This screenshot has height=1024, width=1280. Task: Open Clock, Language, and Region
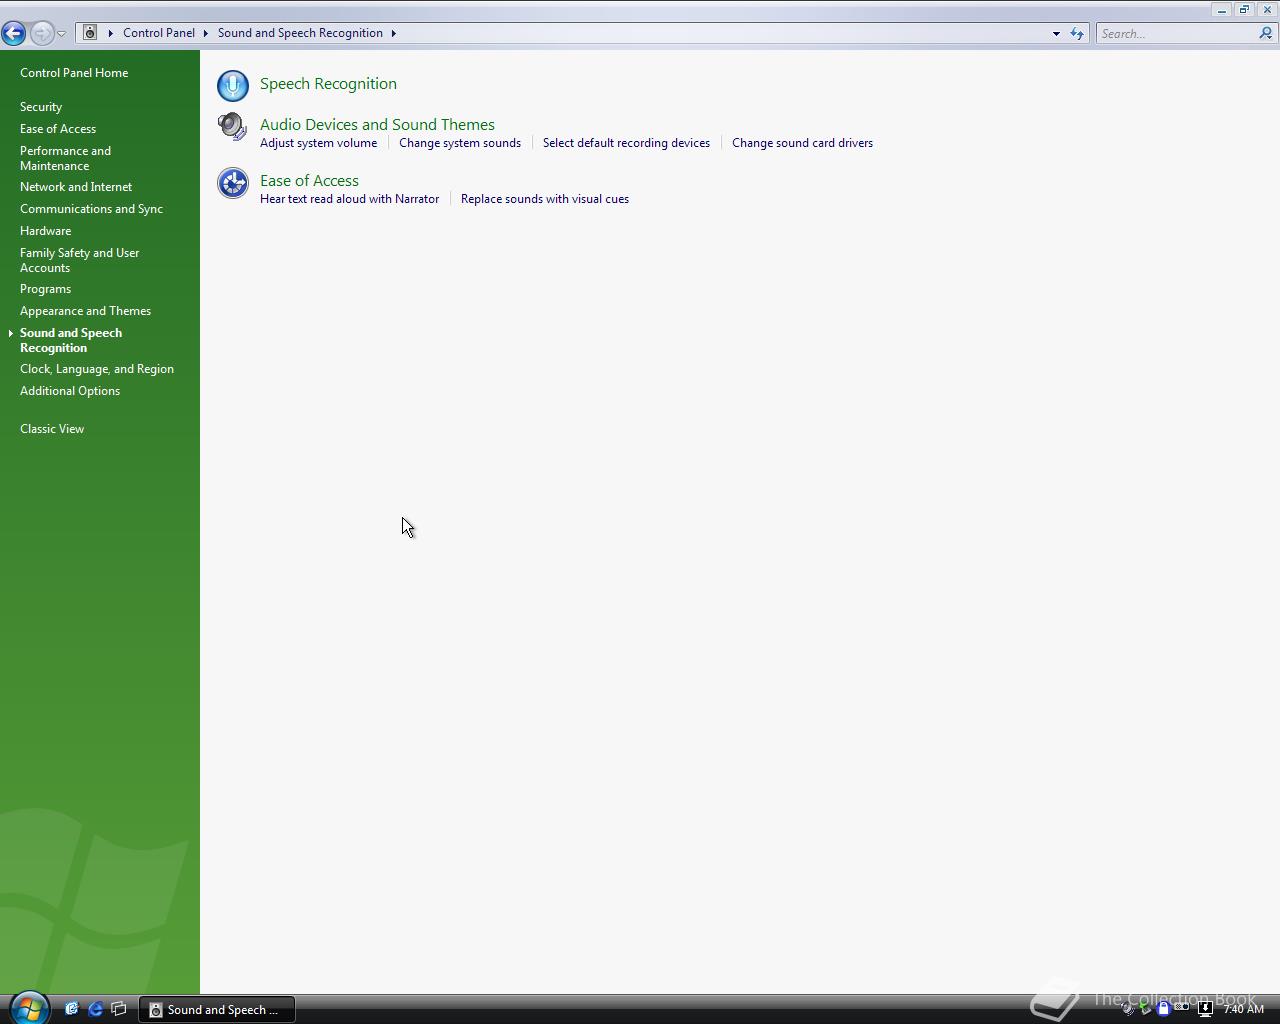(97, 369)
